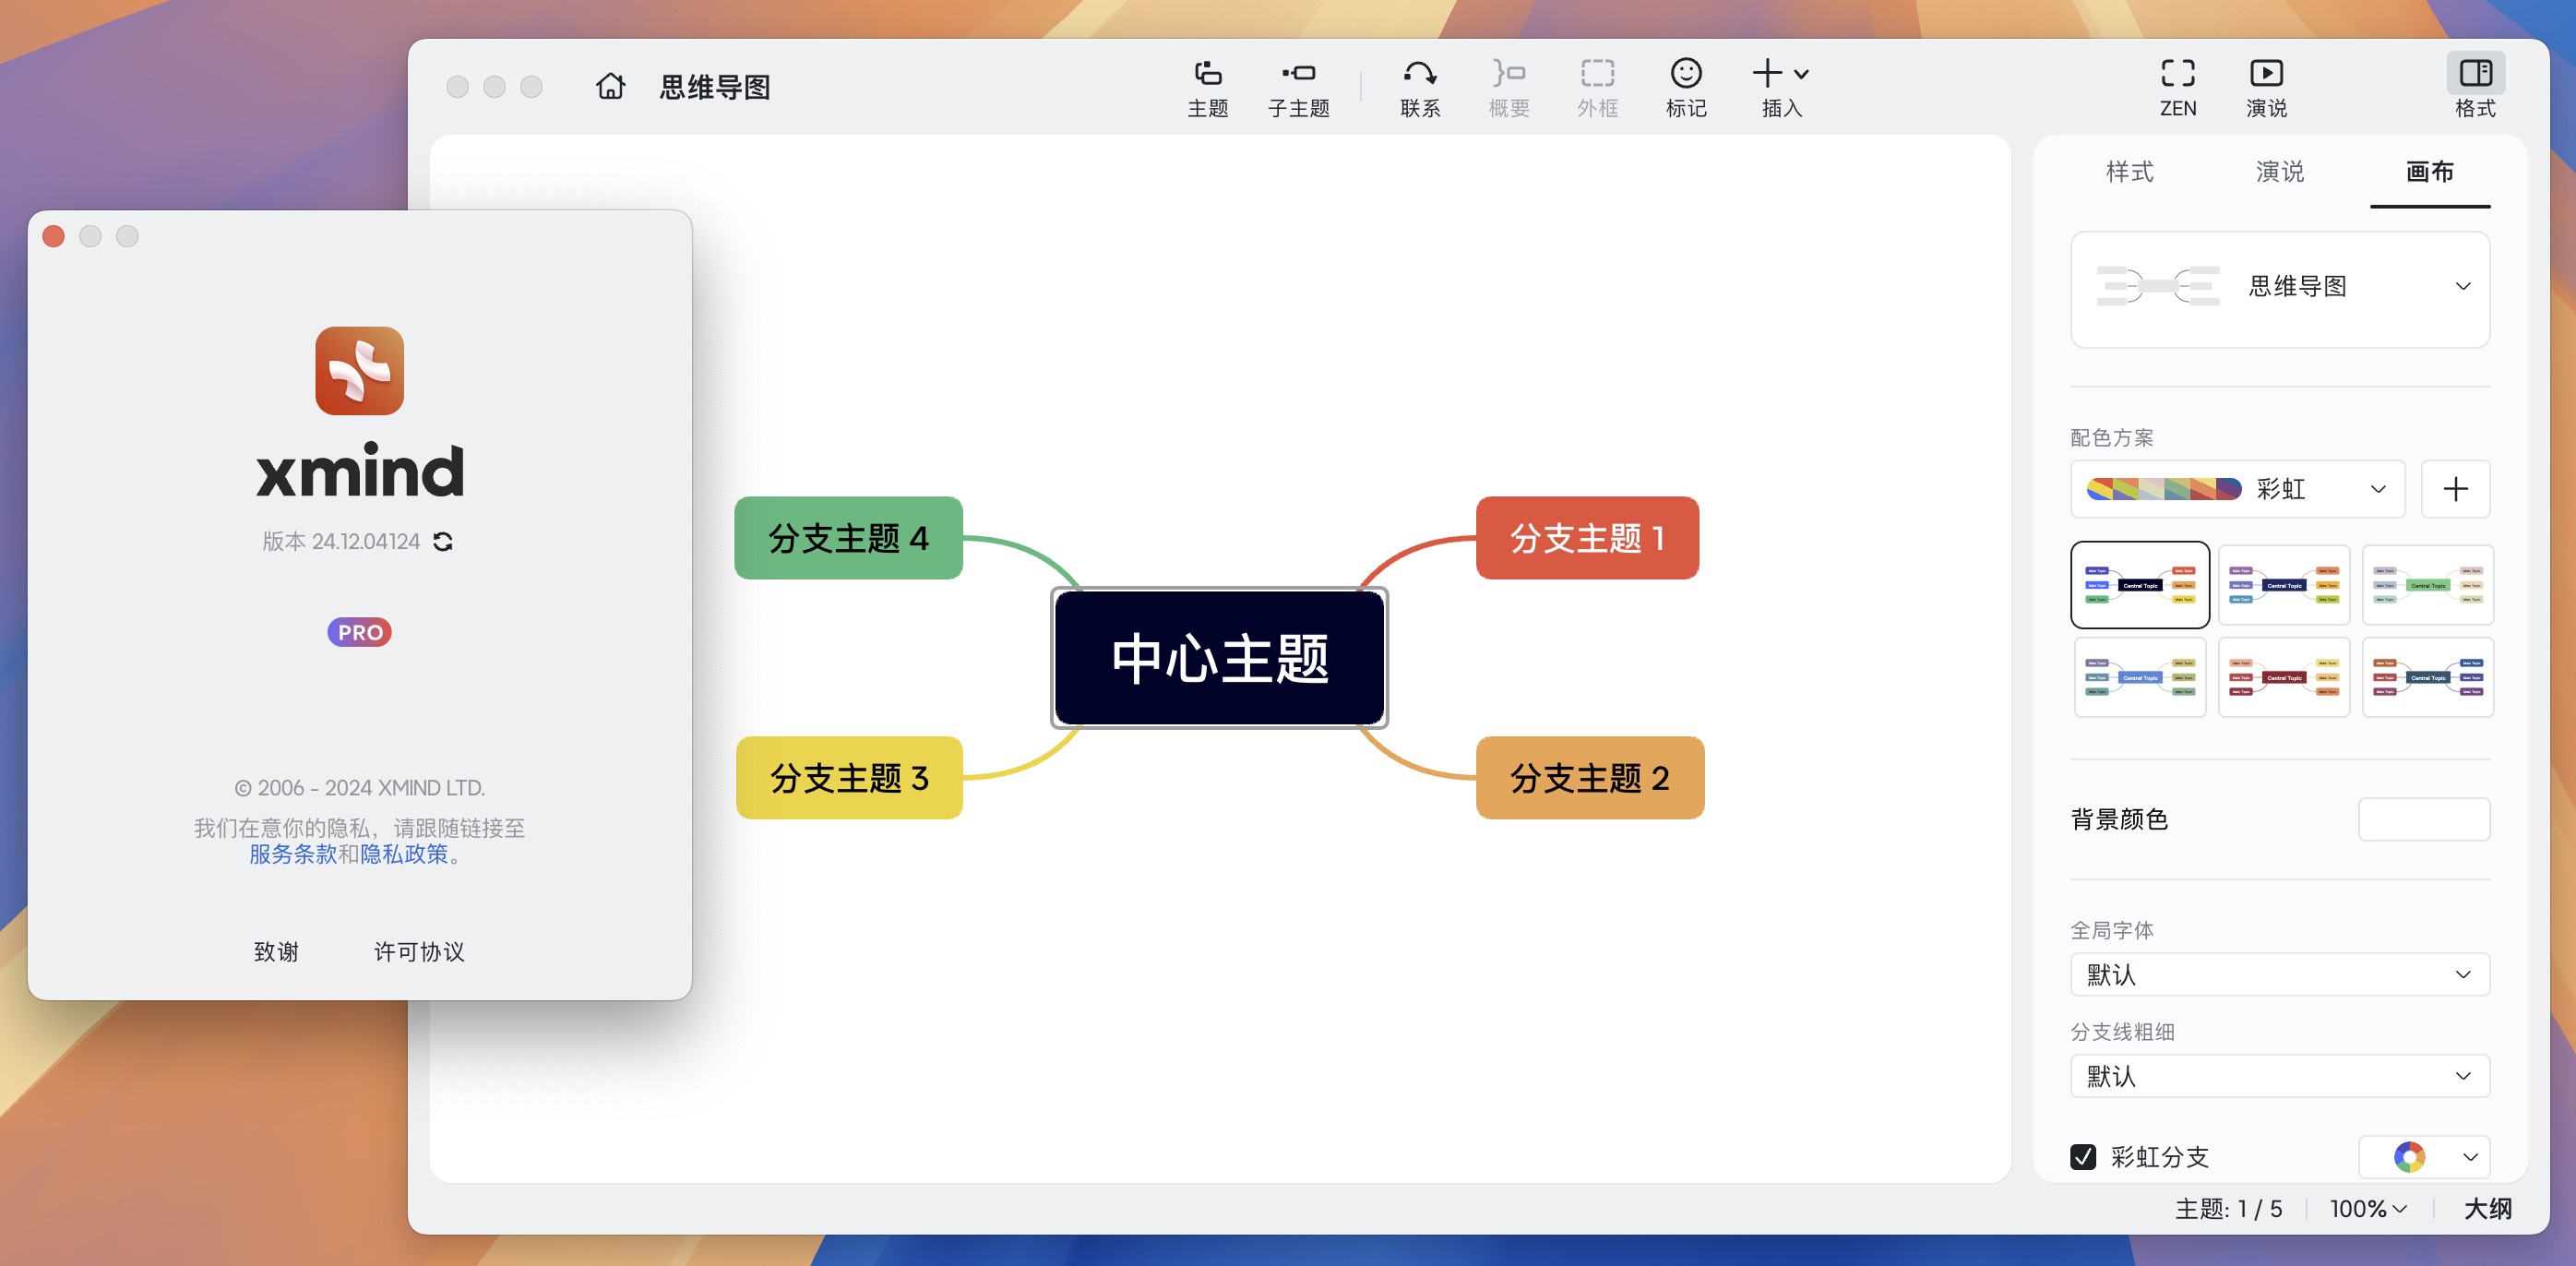Start 演说 pitch mode from toolbar

[x=2265, y=88]
